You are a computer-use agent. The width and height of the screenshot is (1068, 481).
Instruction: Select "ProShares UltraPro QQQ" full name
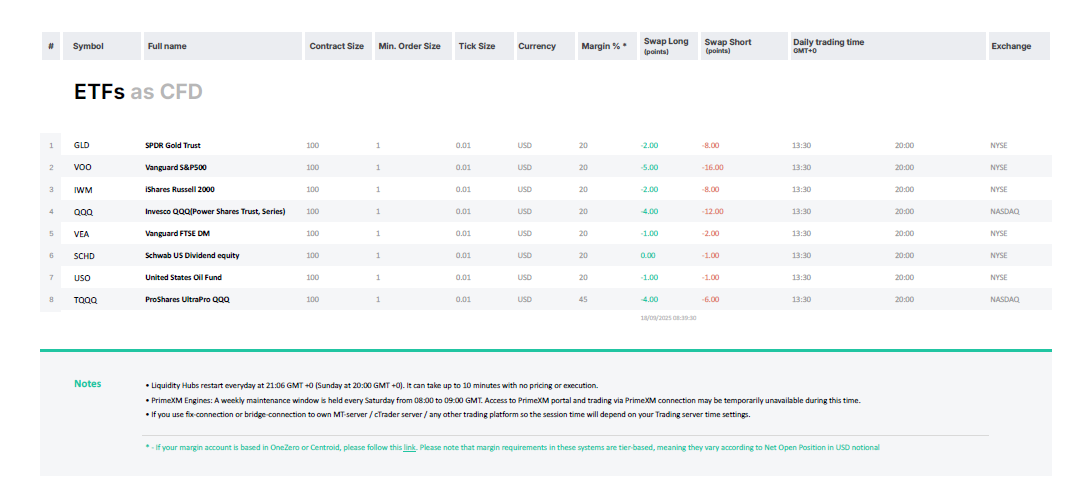tap(187, 299)
